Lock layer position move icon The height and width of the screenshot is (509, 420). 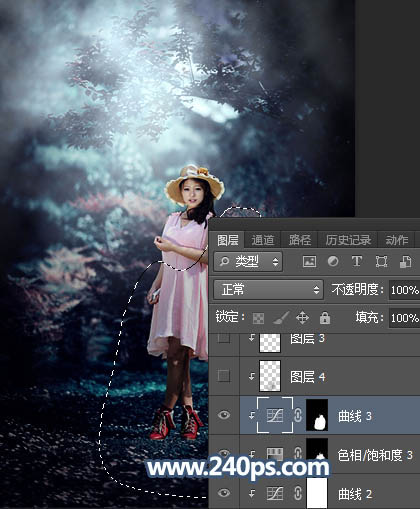coord(302,318)
